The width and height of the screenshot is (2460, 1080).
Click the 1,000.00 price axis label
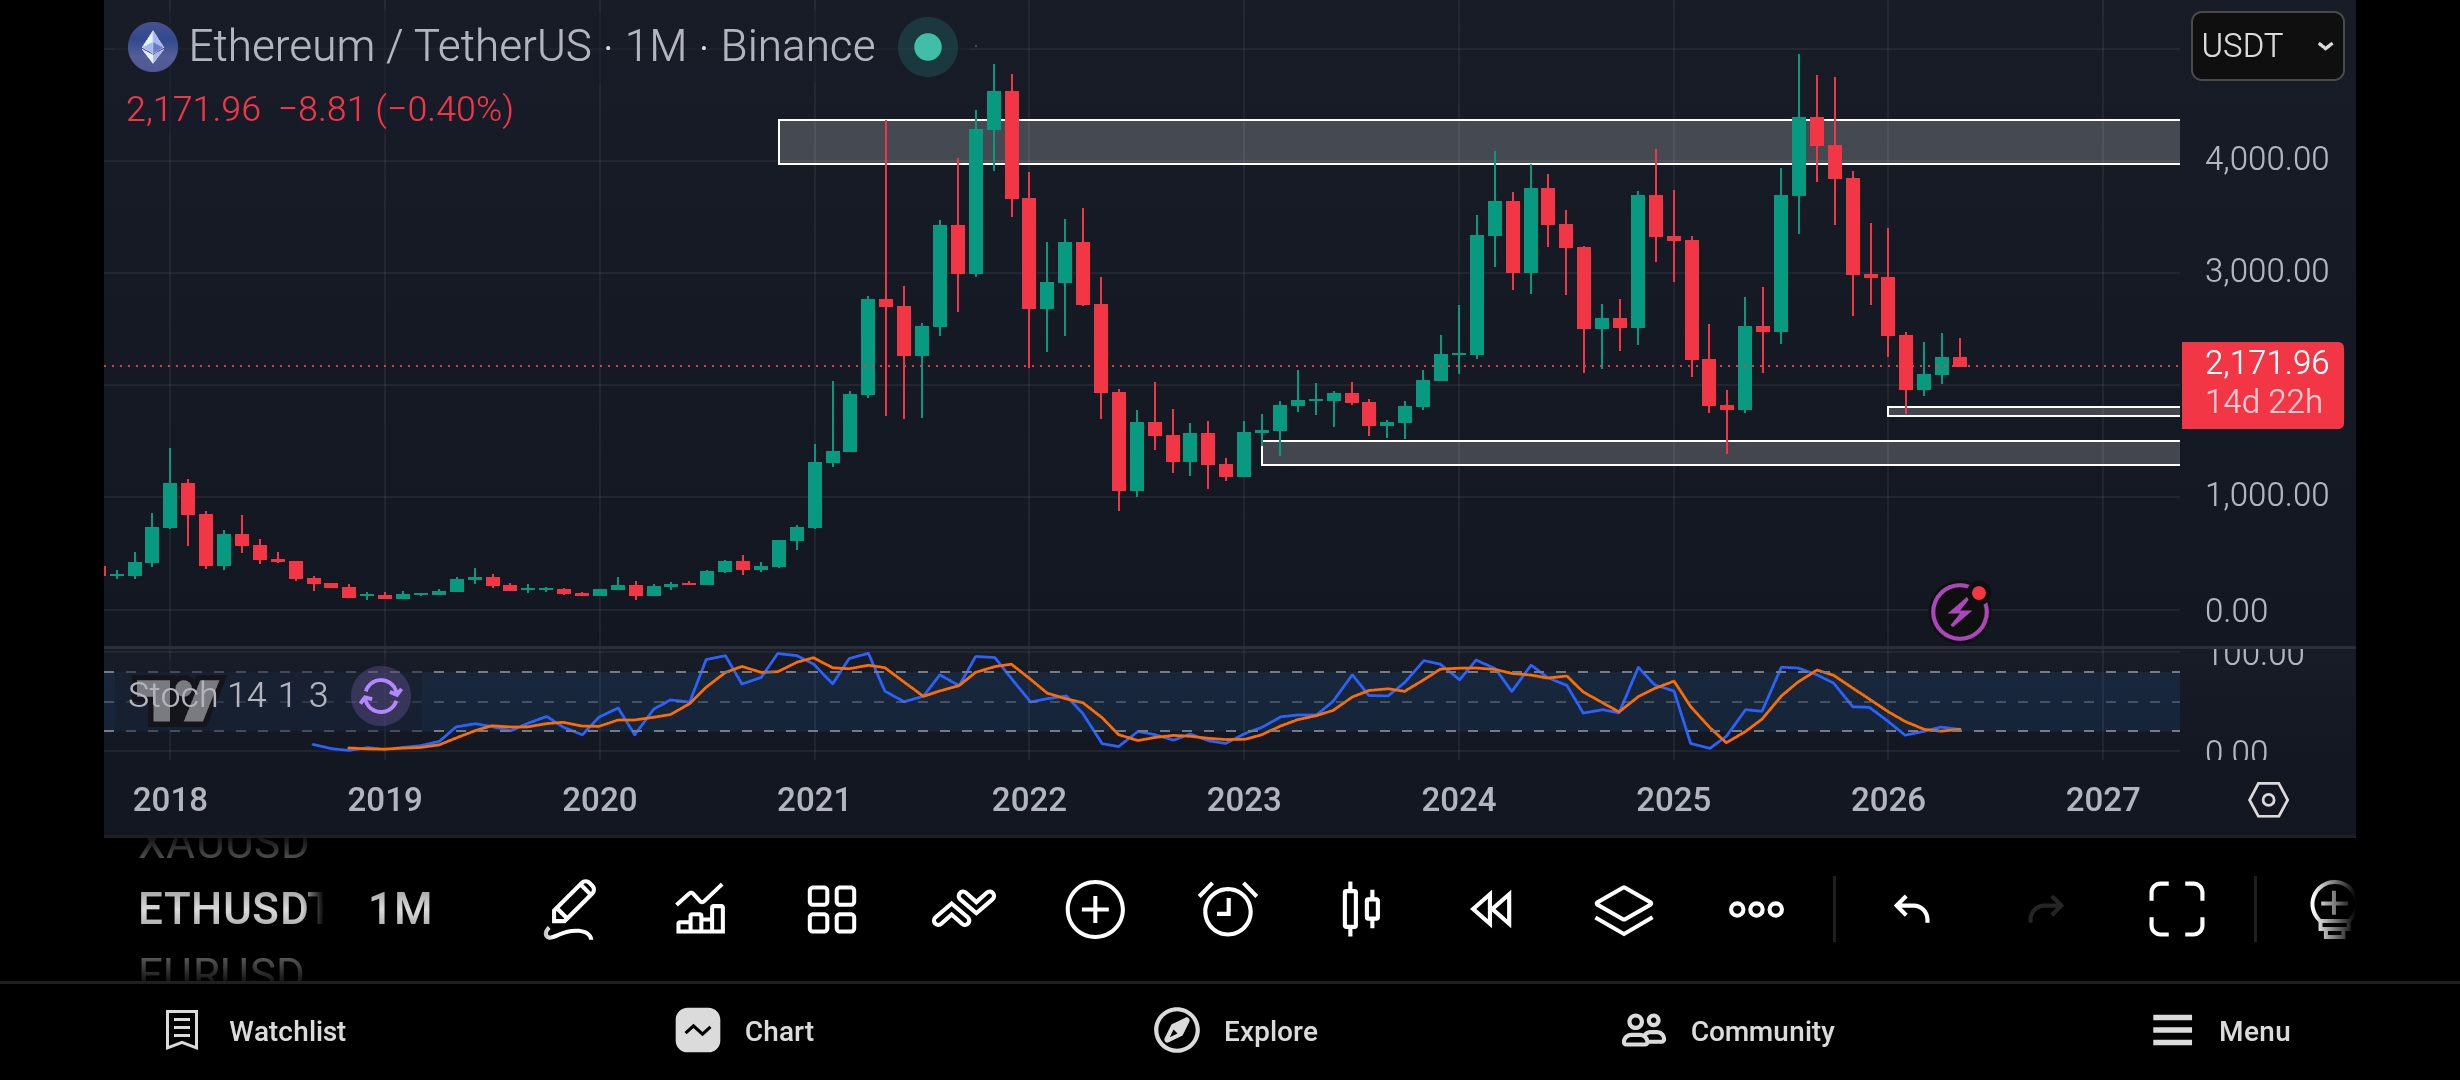pyautogui.click(x=2267, y=494)
